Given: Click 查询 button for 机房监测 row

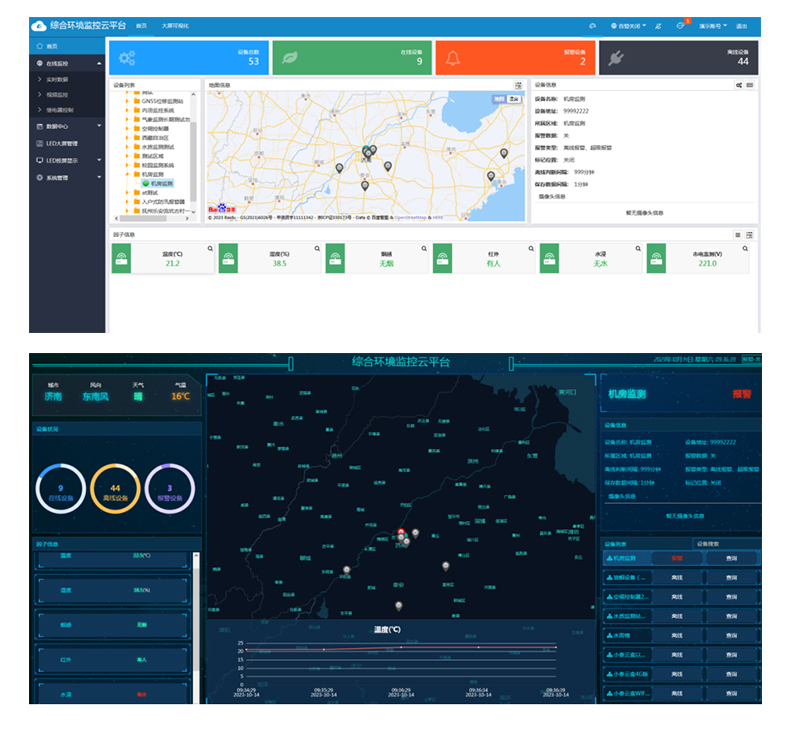Looking at the screenshot, I should pos(731,558).
